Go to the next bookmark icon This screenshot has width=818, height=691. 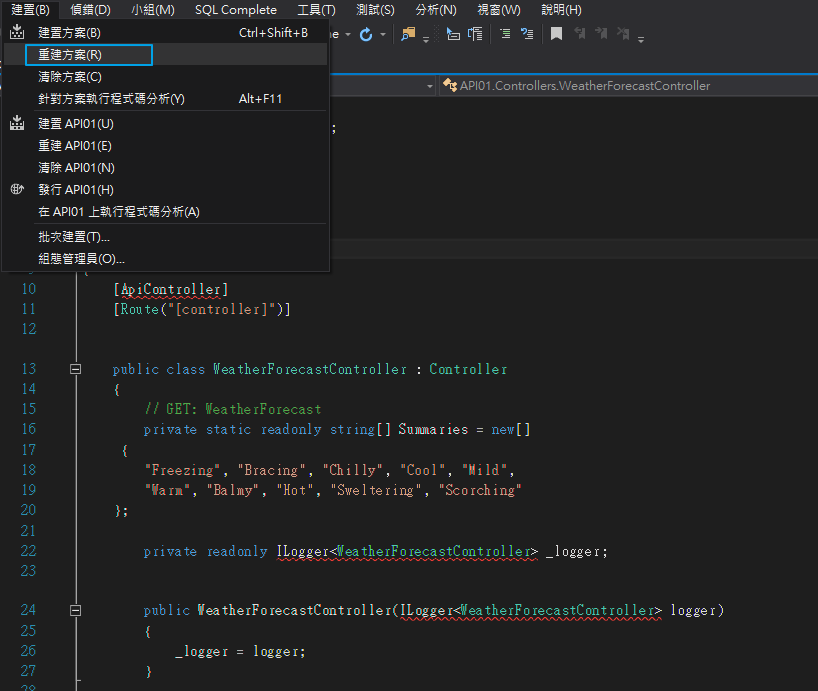[602, 34]
